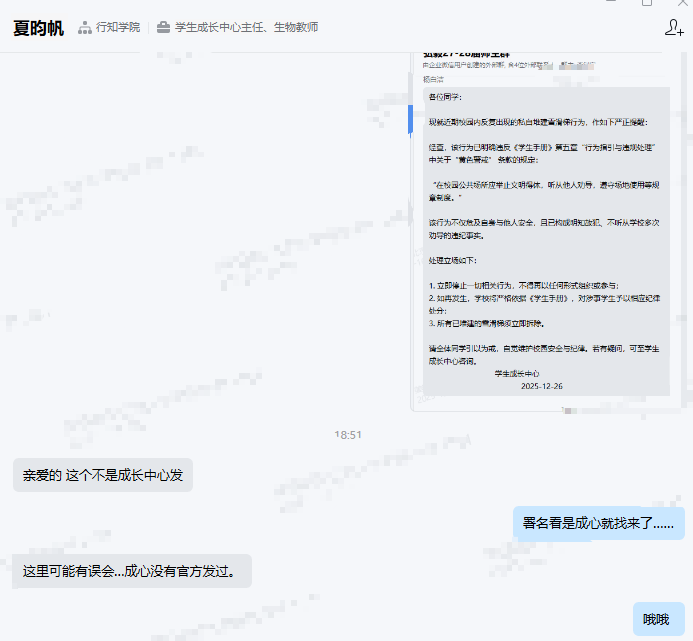Click the 行知学院 department label
693x641 pixels.
click(118, 27)
